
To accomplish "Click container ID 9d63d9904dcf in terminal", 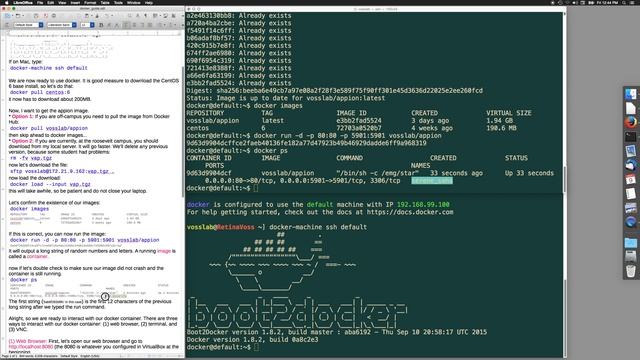I will (x=209, y=173).
